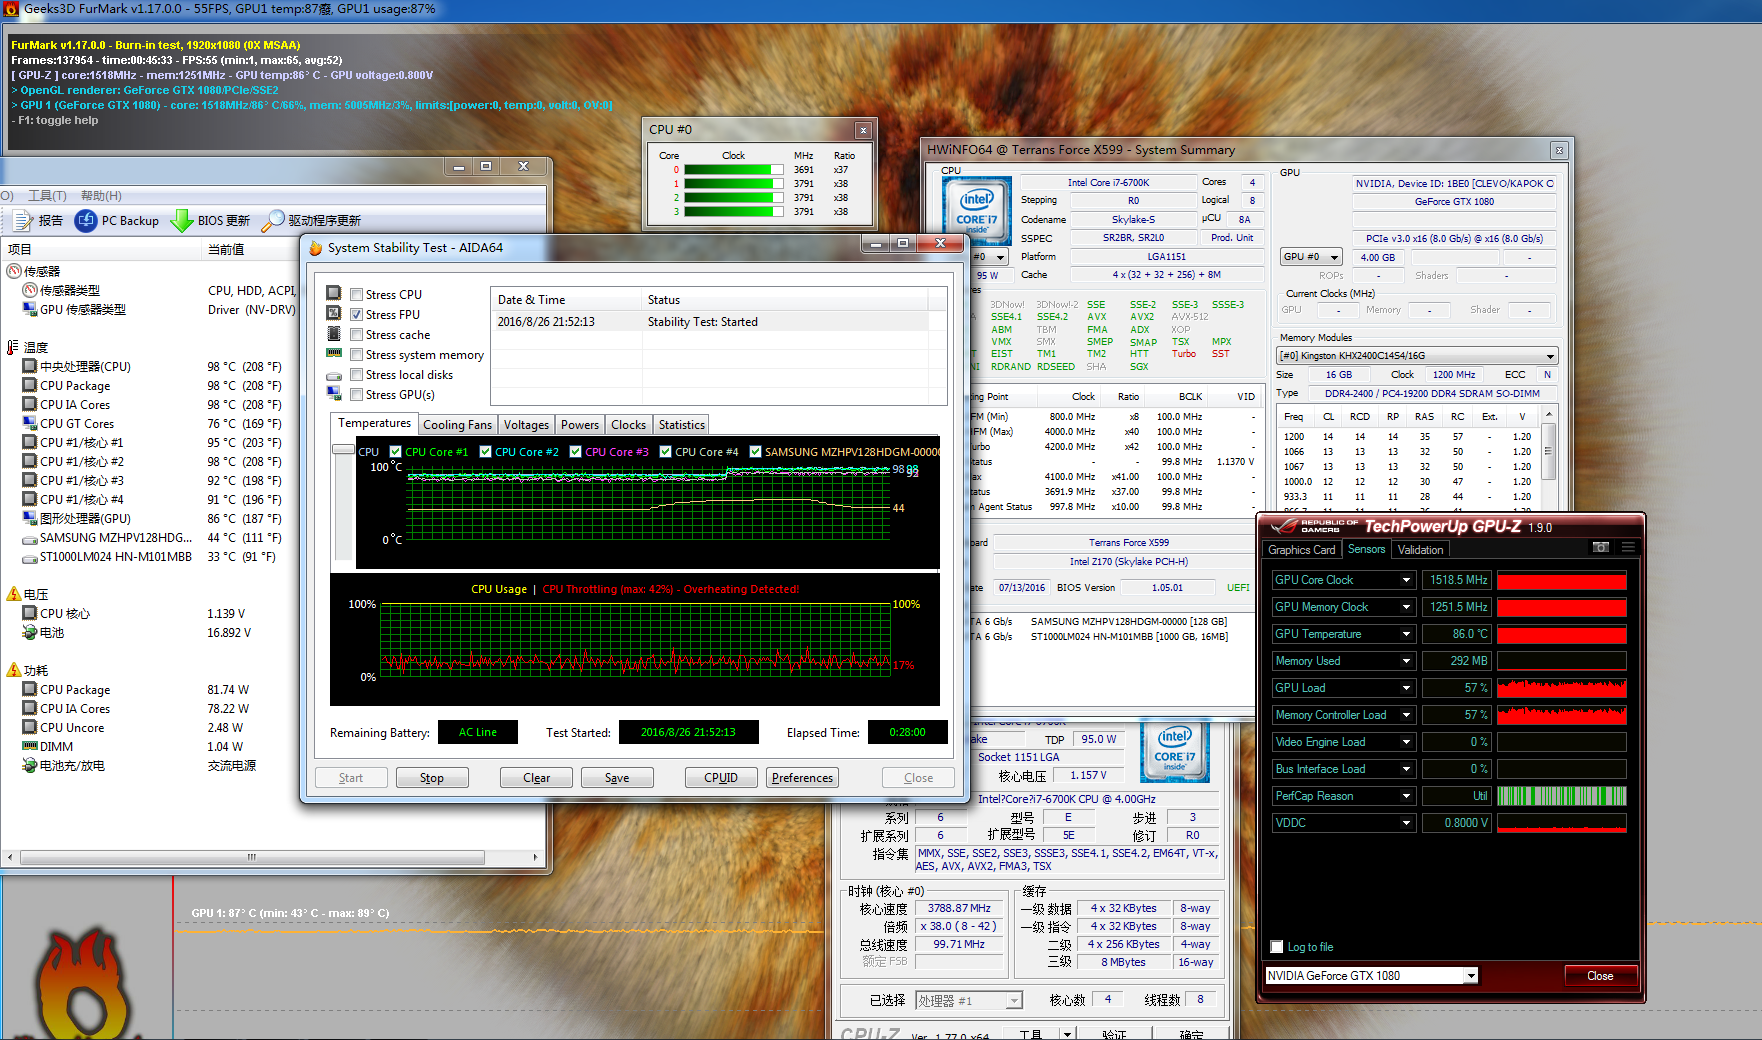This screenshot has height=1040, width=1762.
Task: Open the GPU Core Clock sensor dropdown
Action: coord(1406,580)
